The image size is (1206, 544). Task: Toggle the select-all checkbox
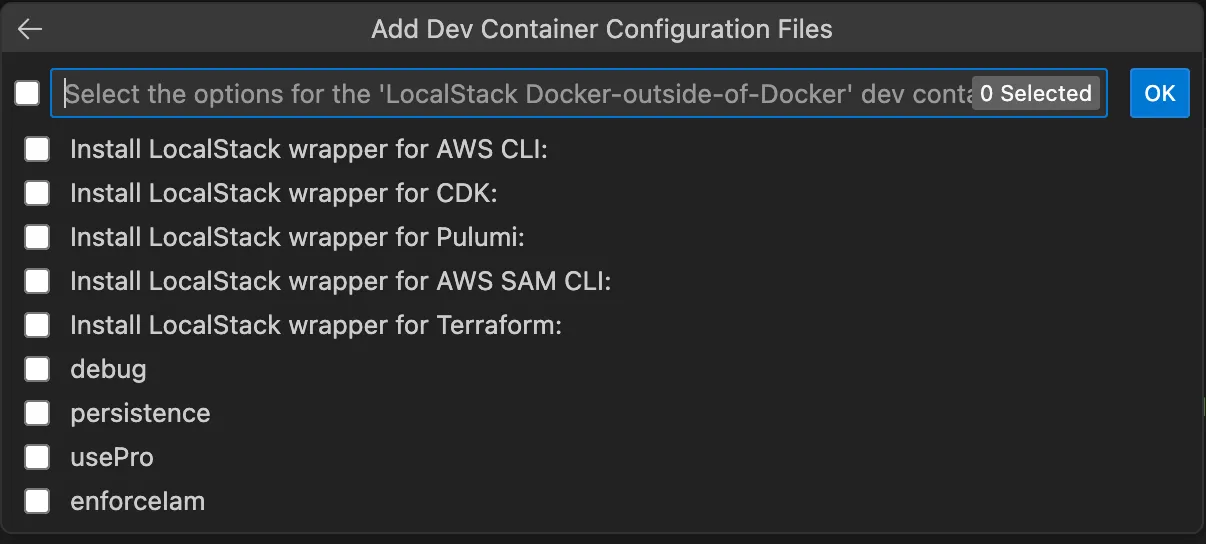coord(27,93)
